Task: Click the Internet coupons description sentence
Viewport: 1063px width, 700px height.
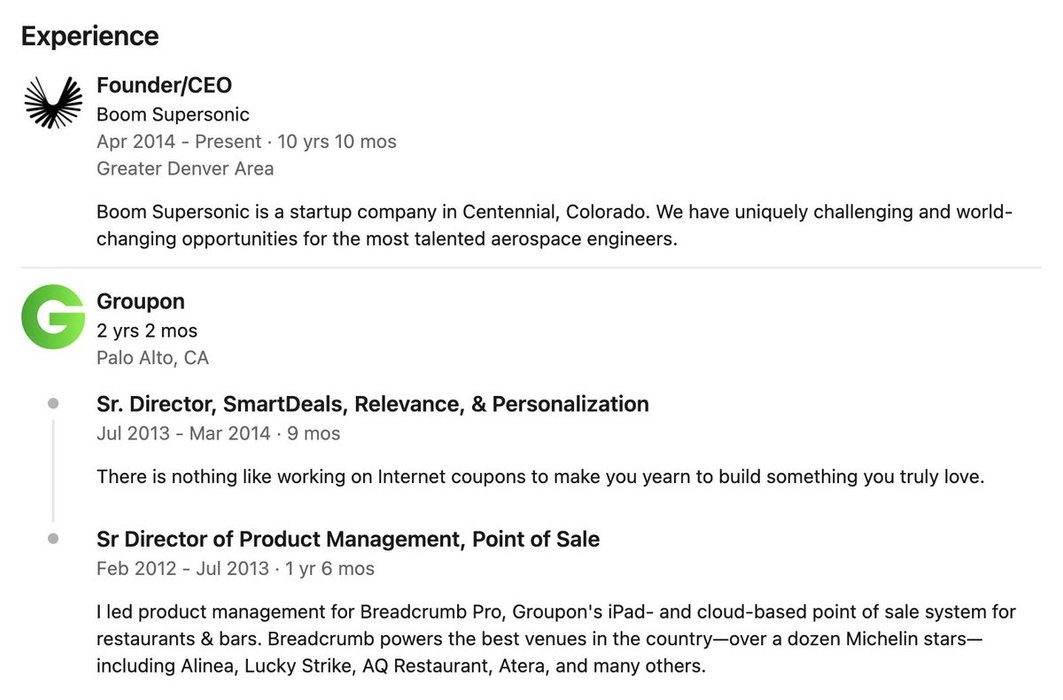Action: click(x=540, y=477)
